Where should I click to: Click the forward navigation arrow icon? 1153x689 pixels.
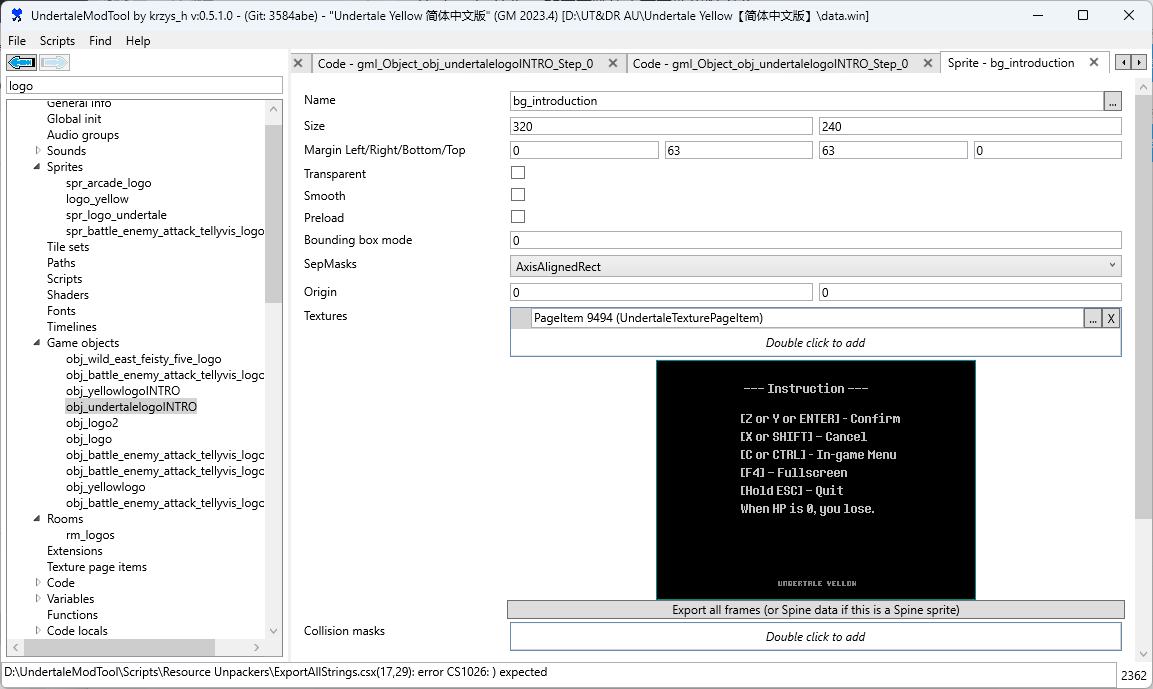pos(55,63)
